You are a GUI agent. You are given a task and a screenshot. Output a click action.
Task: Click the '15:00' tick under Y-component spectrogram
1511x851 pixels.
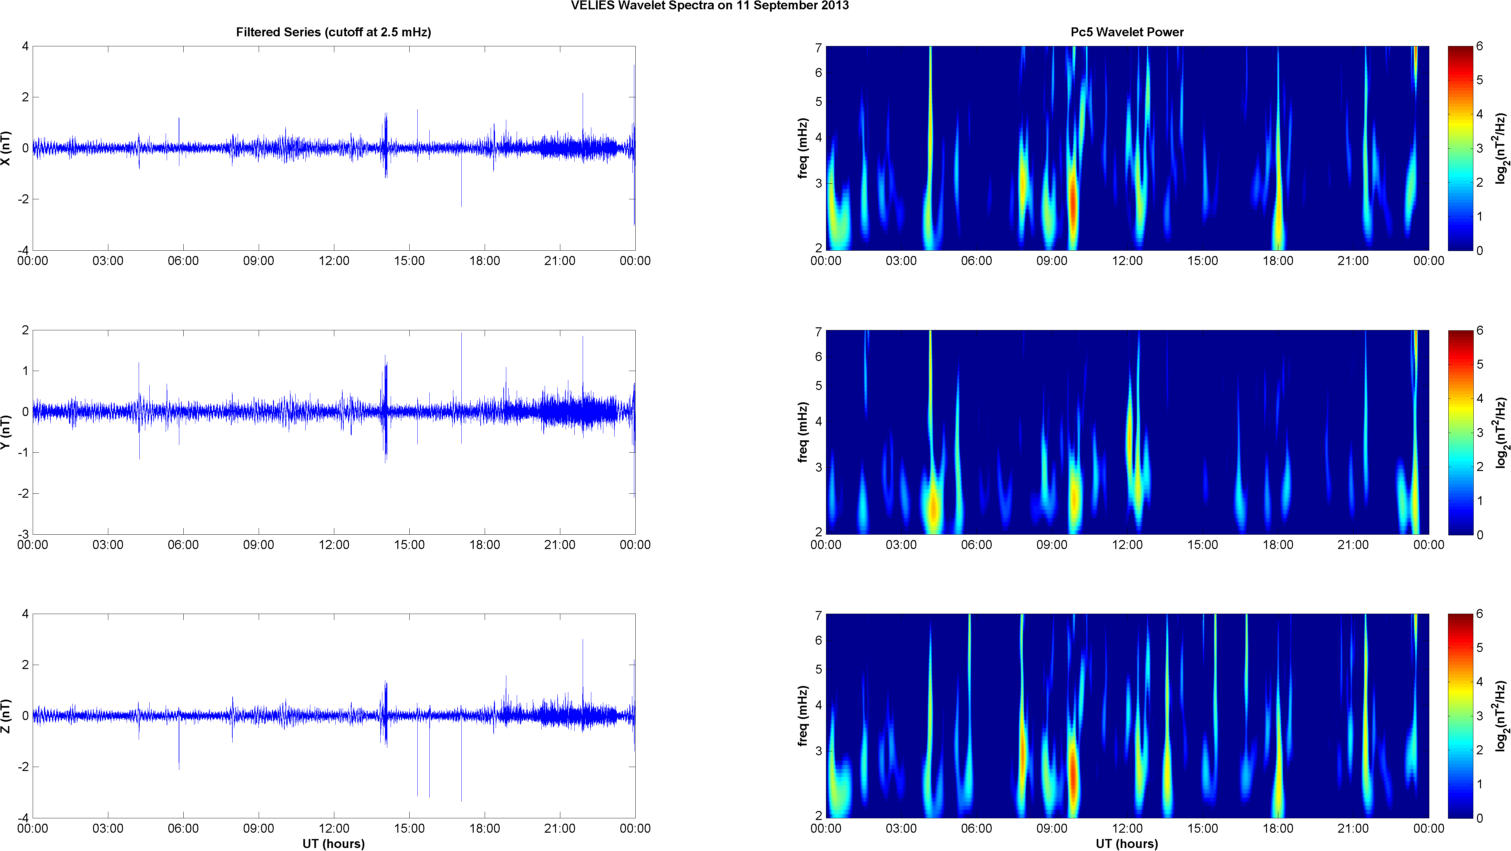pos(1203,545)
